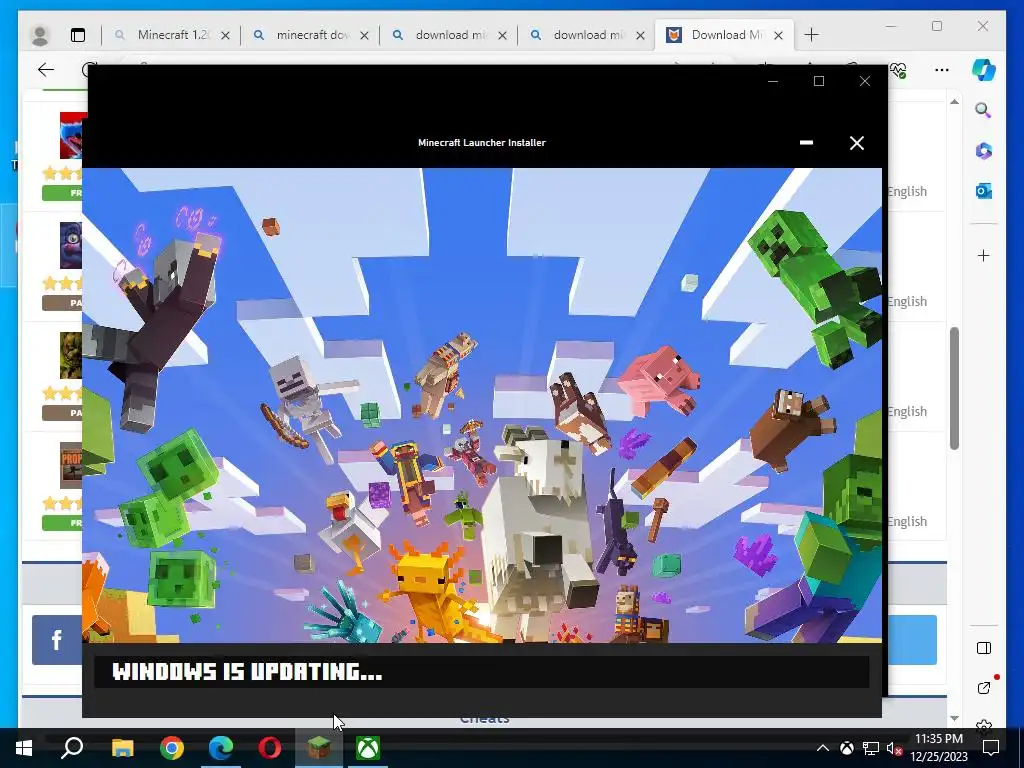The width and height of the screenshot is (1024, 768).
Task: Select the active "Download Mi" tab
Action: click(726, 35)
